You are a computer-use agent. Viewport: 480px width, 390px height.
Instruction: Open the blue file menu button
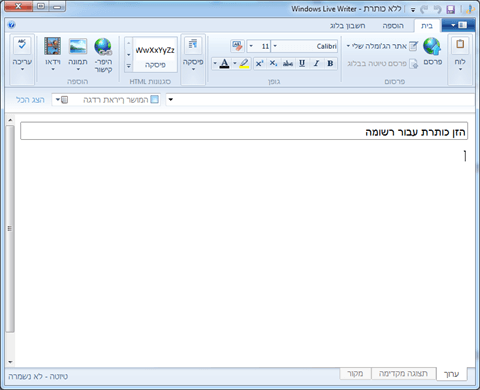[459, 25]
